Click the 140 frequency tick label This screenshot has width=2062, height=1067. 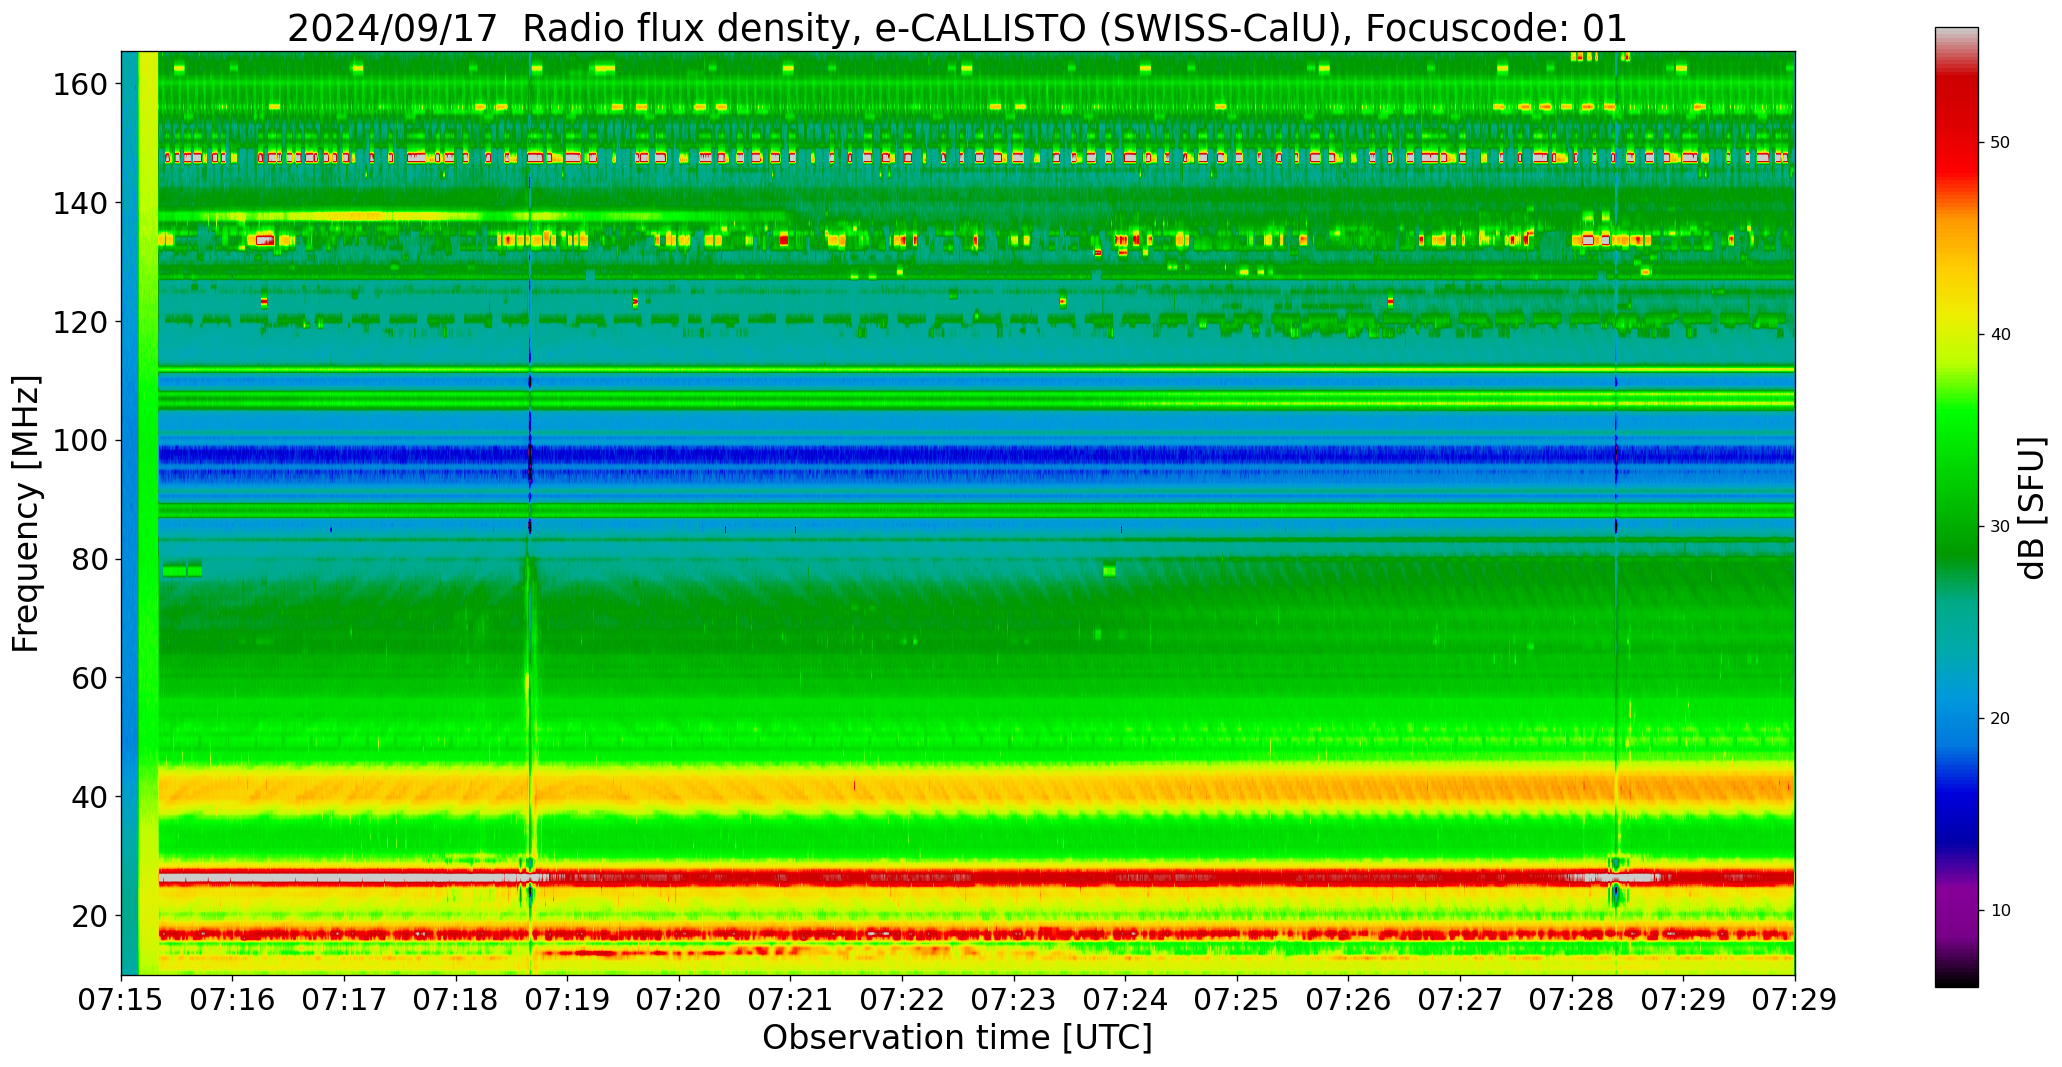(80, 203)
